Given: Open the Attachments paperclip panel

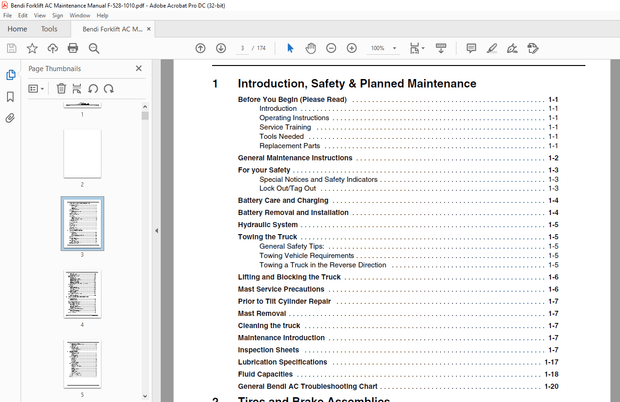Looking at the screenshot, I should tap(10, 118).
